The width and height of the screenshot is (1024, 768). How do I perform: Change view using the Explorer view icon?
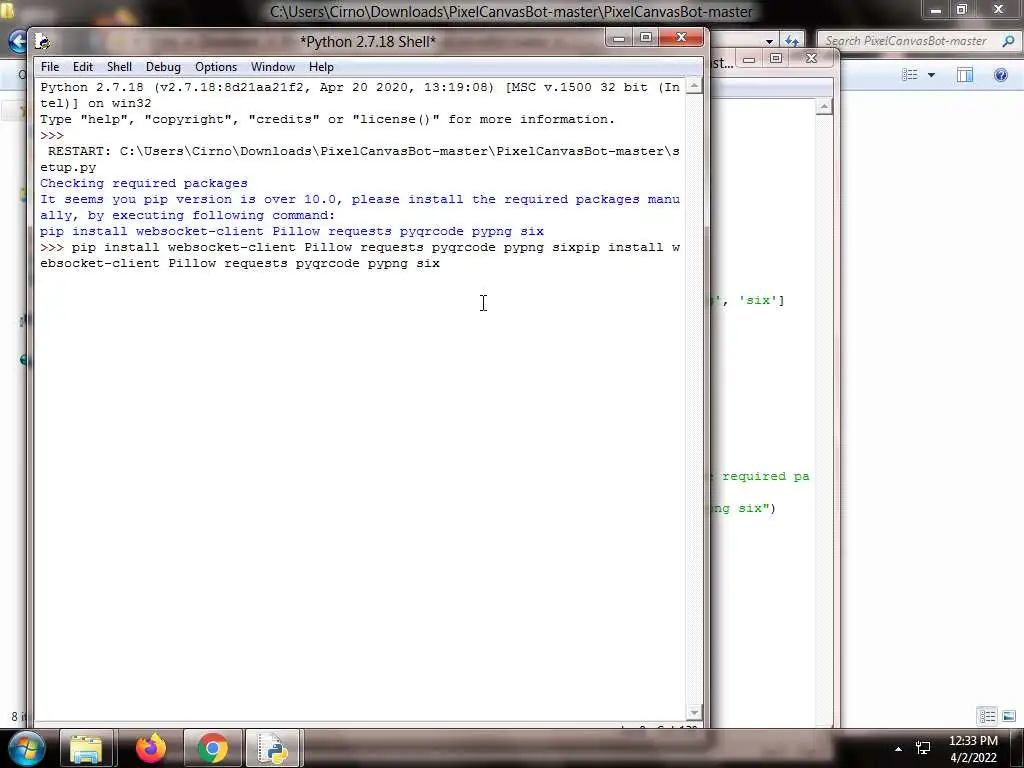(x=910, y=74)
